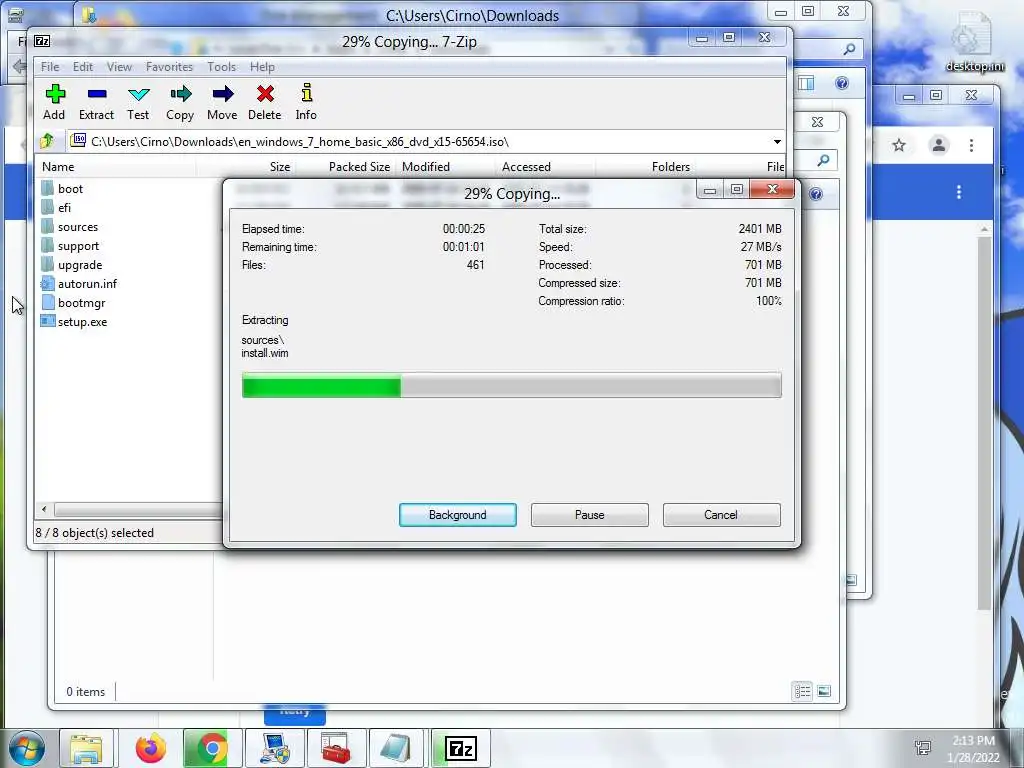Switch to Chrome in the taskbar
Viewport: 1024px width, 768px height.
point(212,748)
